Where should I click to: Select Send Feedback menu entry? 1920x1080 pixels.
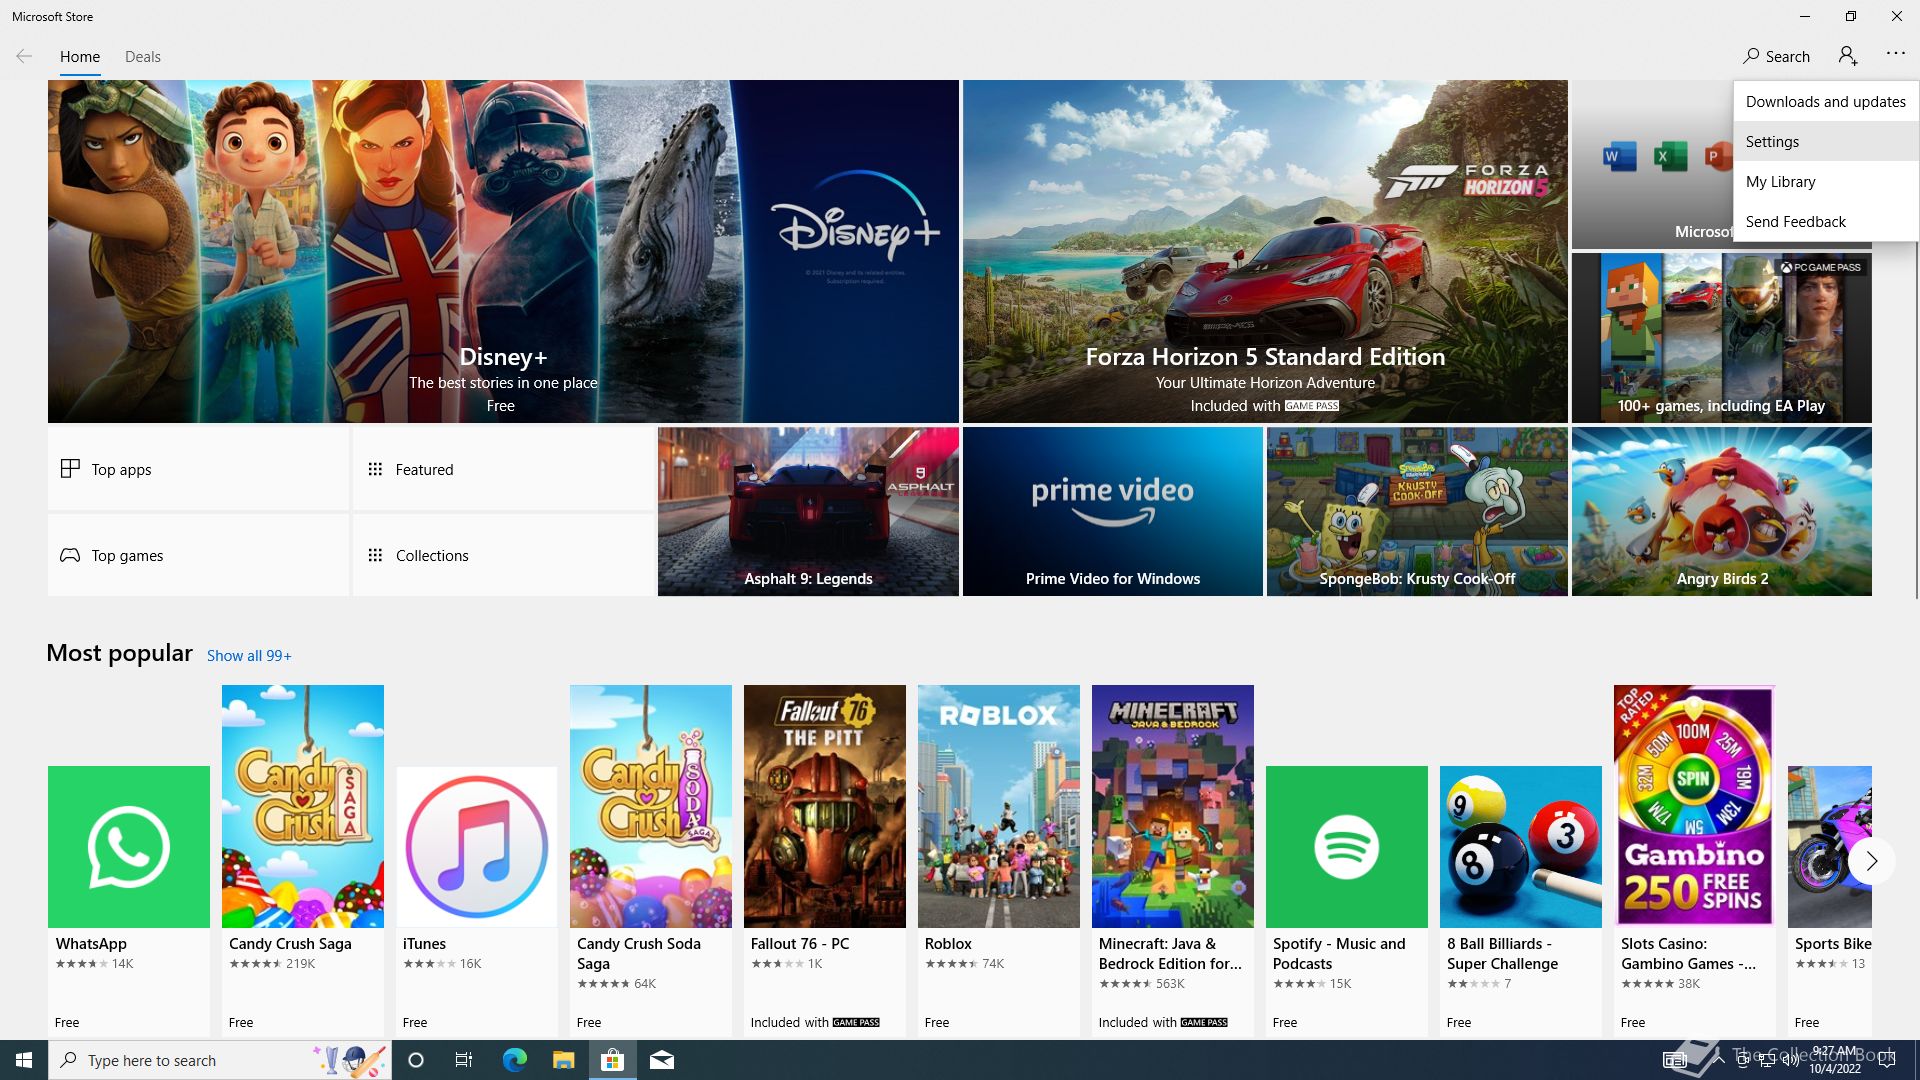coord(1826,221)
